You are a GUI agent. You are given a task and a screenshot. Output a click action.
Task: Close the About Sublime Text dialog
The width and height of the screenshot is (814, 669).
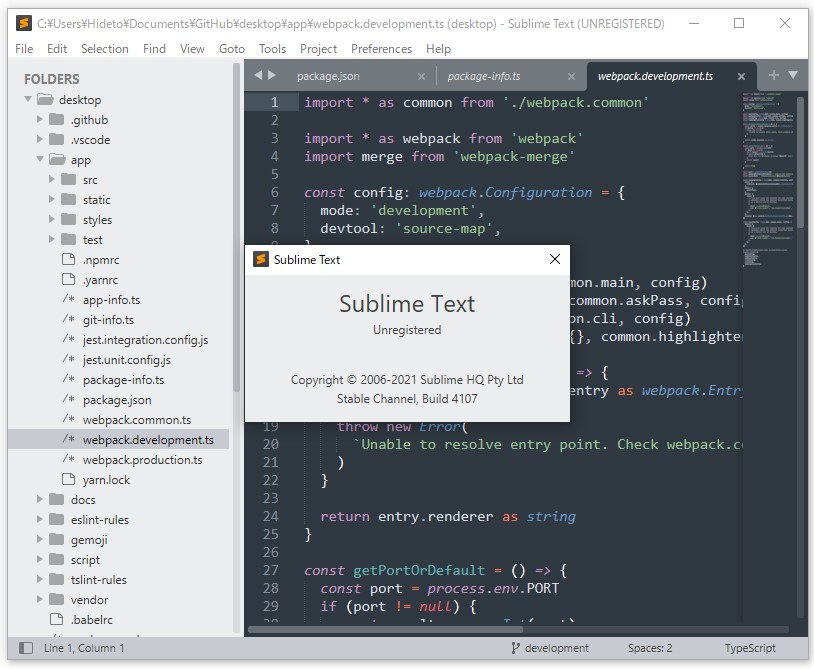[554, 259]
